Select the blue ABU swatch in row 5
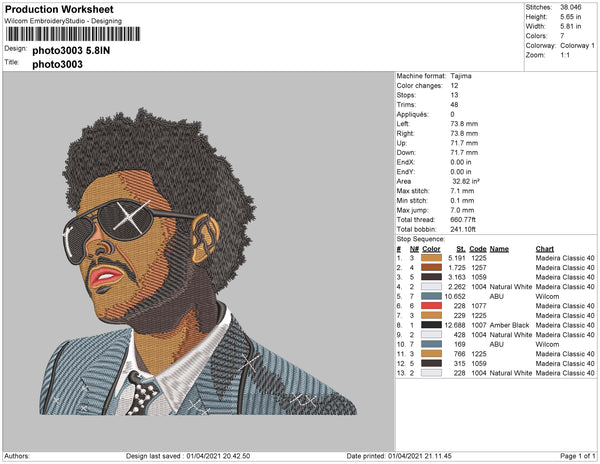Screen dimensions: 600x464 pyautogui.click(x=431, y=296)
